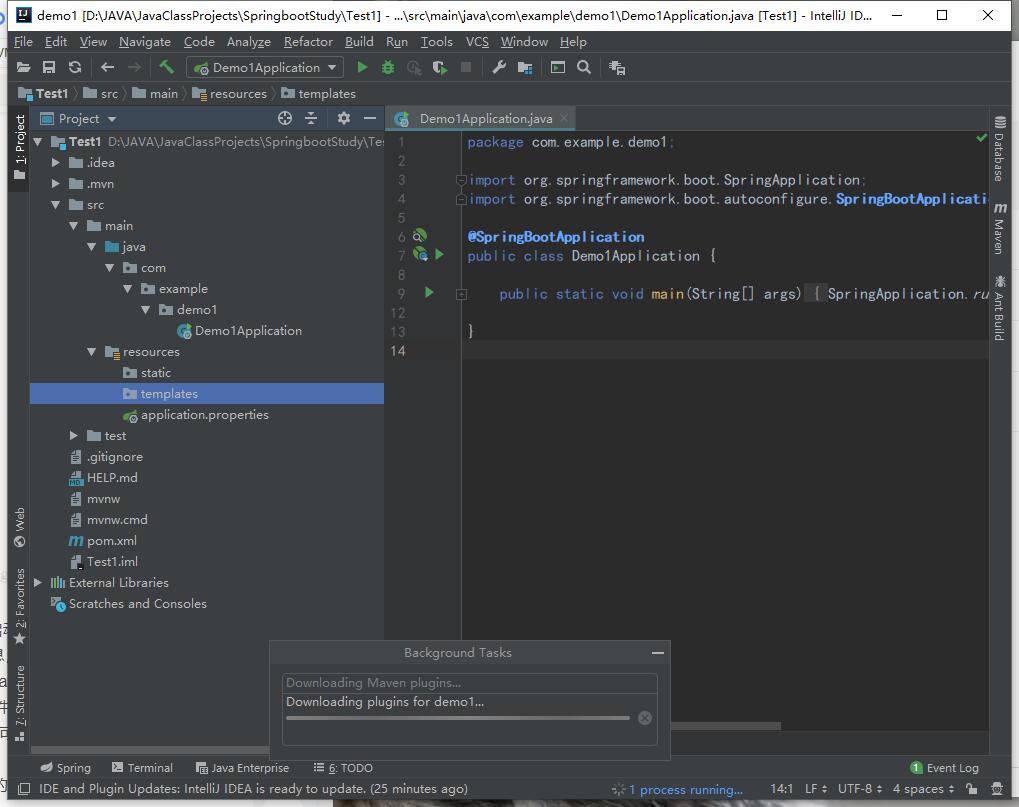Open the Refactor menu

[308, 42]
